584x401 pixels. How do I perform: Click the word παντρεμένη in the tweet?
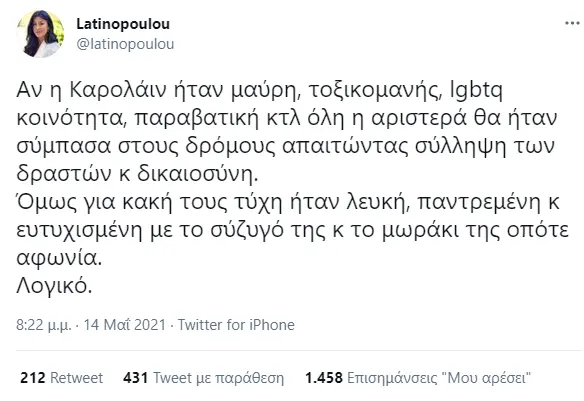pos(479,202)
